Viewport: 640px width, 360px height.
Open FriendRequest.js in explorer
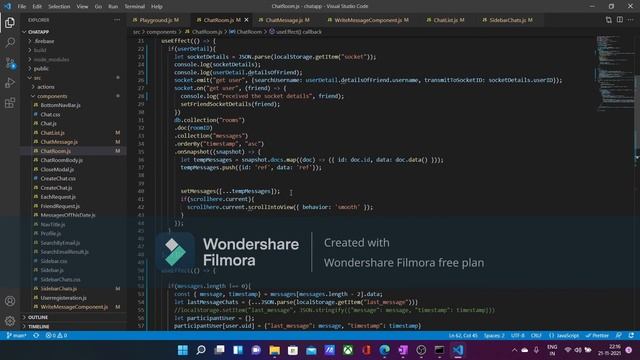[60, 206]
